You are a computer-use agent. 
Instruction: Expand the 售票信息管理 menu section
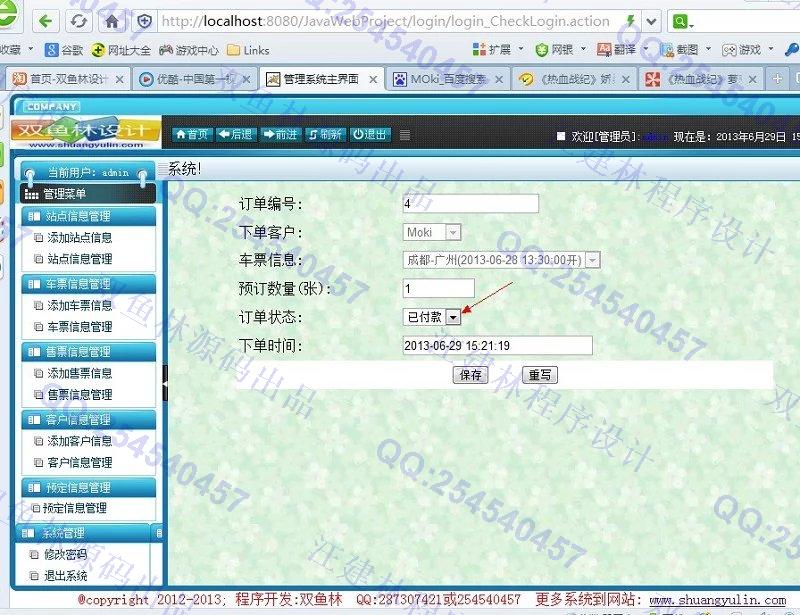click(x=89, y=352)
